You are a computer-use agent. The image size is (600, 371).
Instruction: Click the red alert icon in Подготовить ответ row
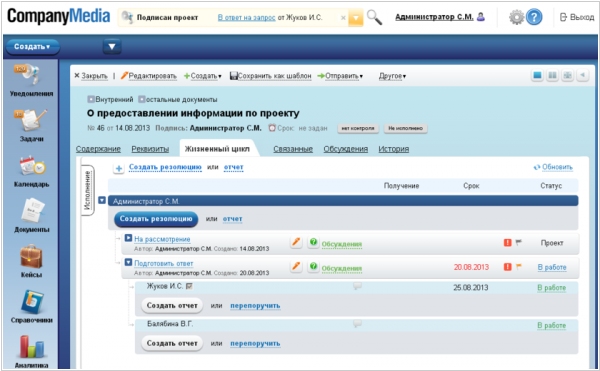[507, 267]
